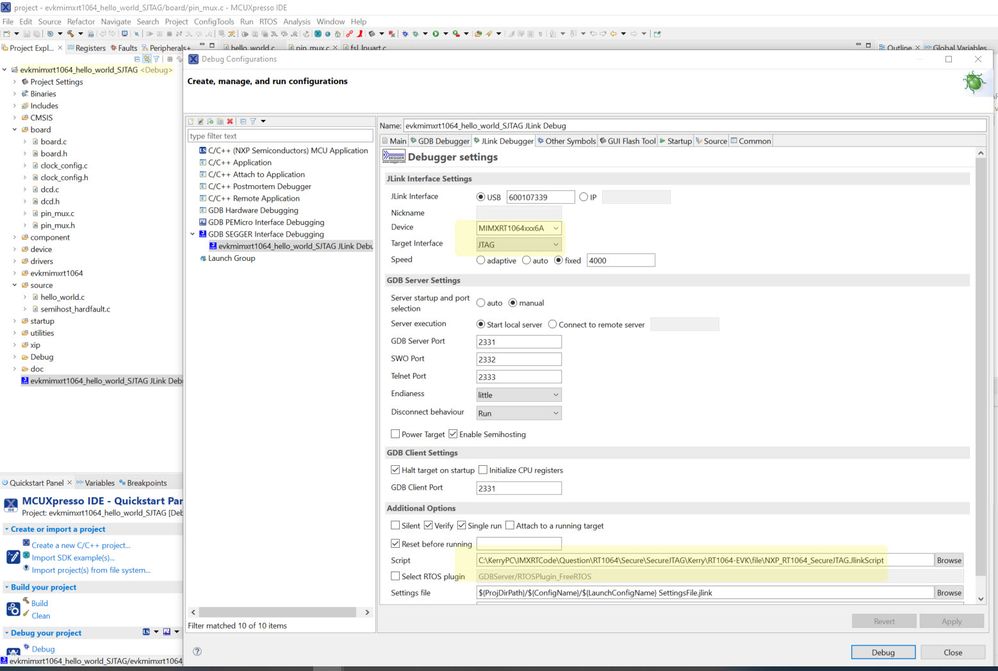Image resolution: width=998 pixels, height=671 pixels.
Task: Click the hammer Build icon in main toolbar
Action: [71, 33]
